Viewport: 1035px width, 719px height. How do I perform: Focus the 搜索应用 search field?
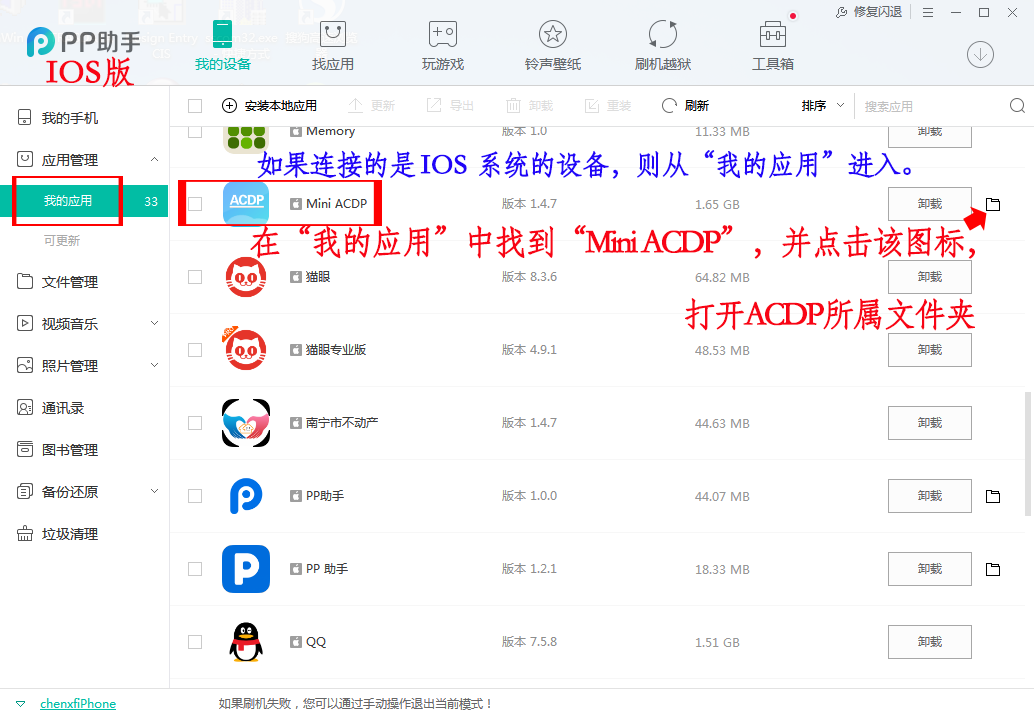tap(931, 106)
